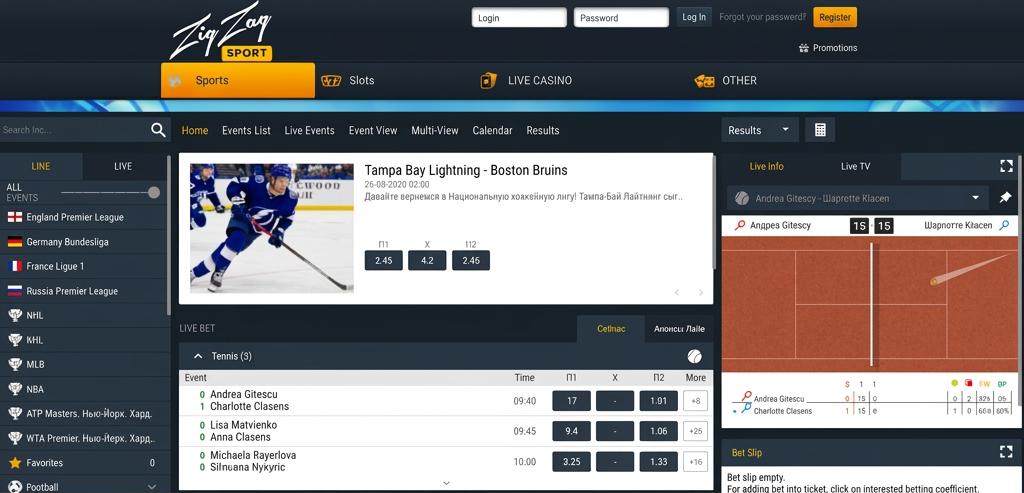Open the calculator icon button
Image resolution: width=1024 pixels, height=493 pixels.
click(x=820, y=130)
